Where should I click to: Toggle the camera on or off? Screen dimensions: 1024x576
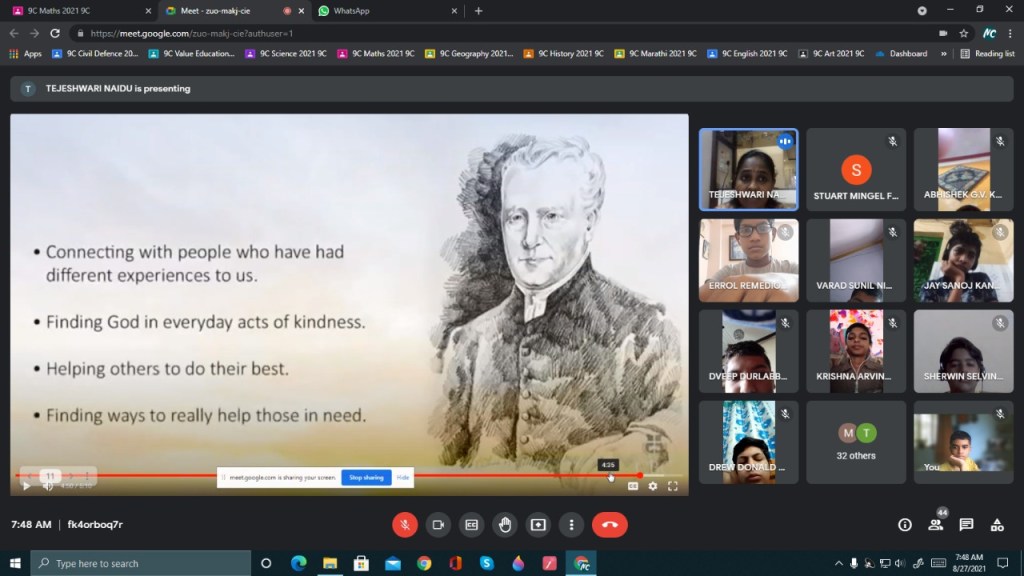(x=438, y=524)
